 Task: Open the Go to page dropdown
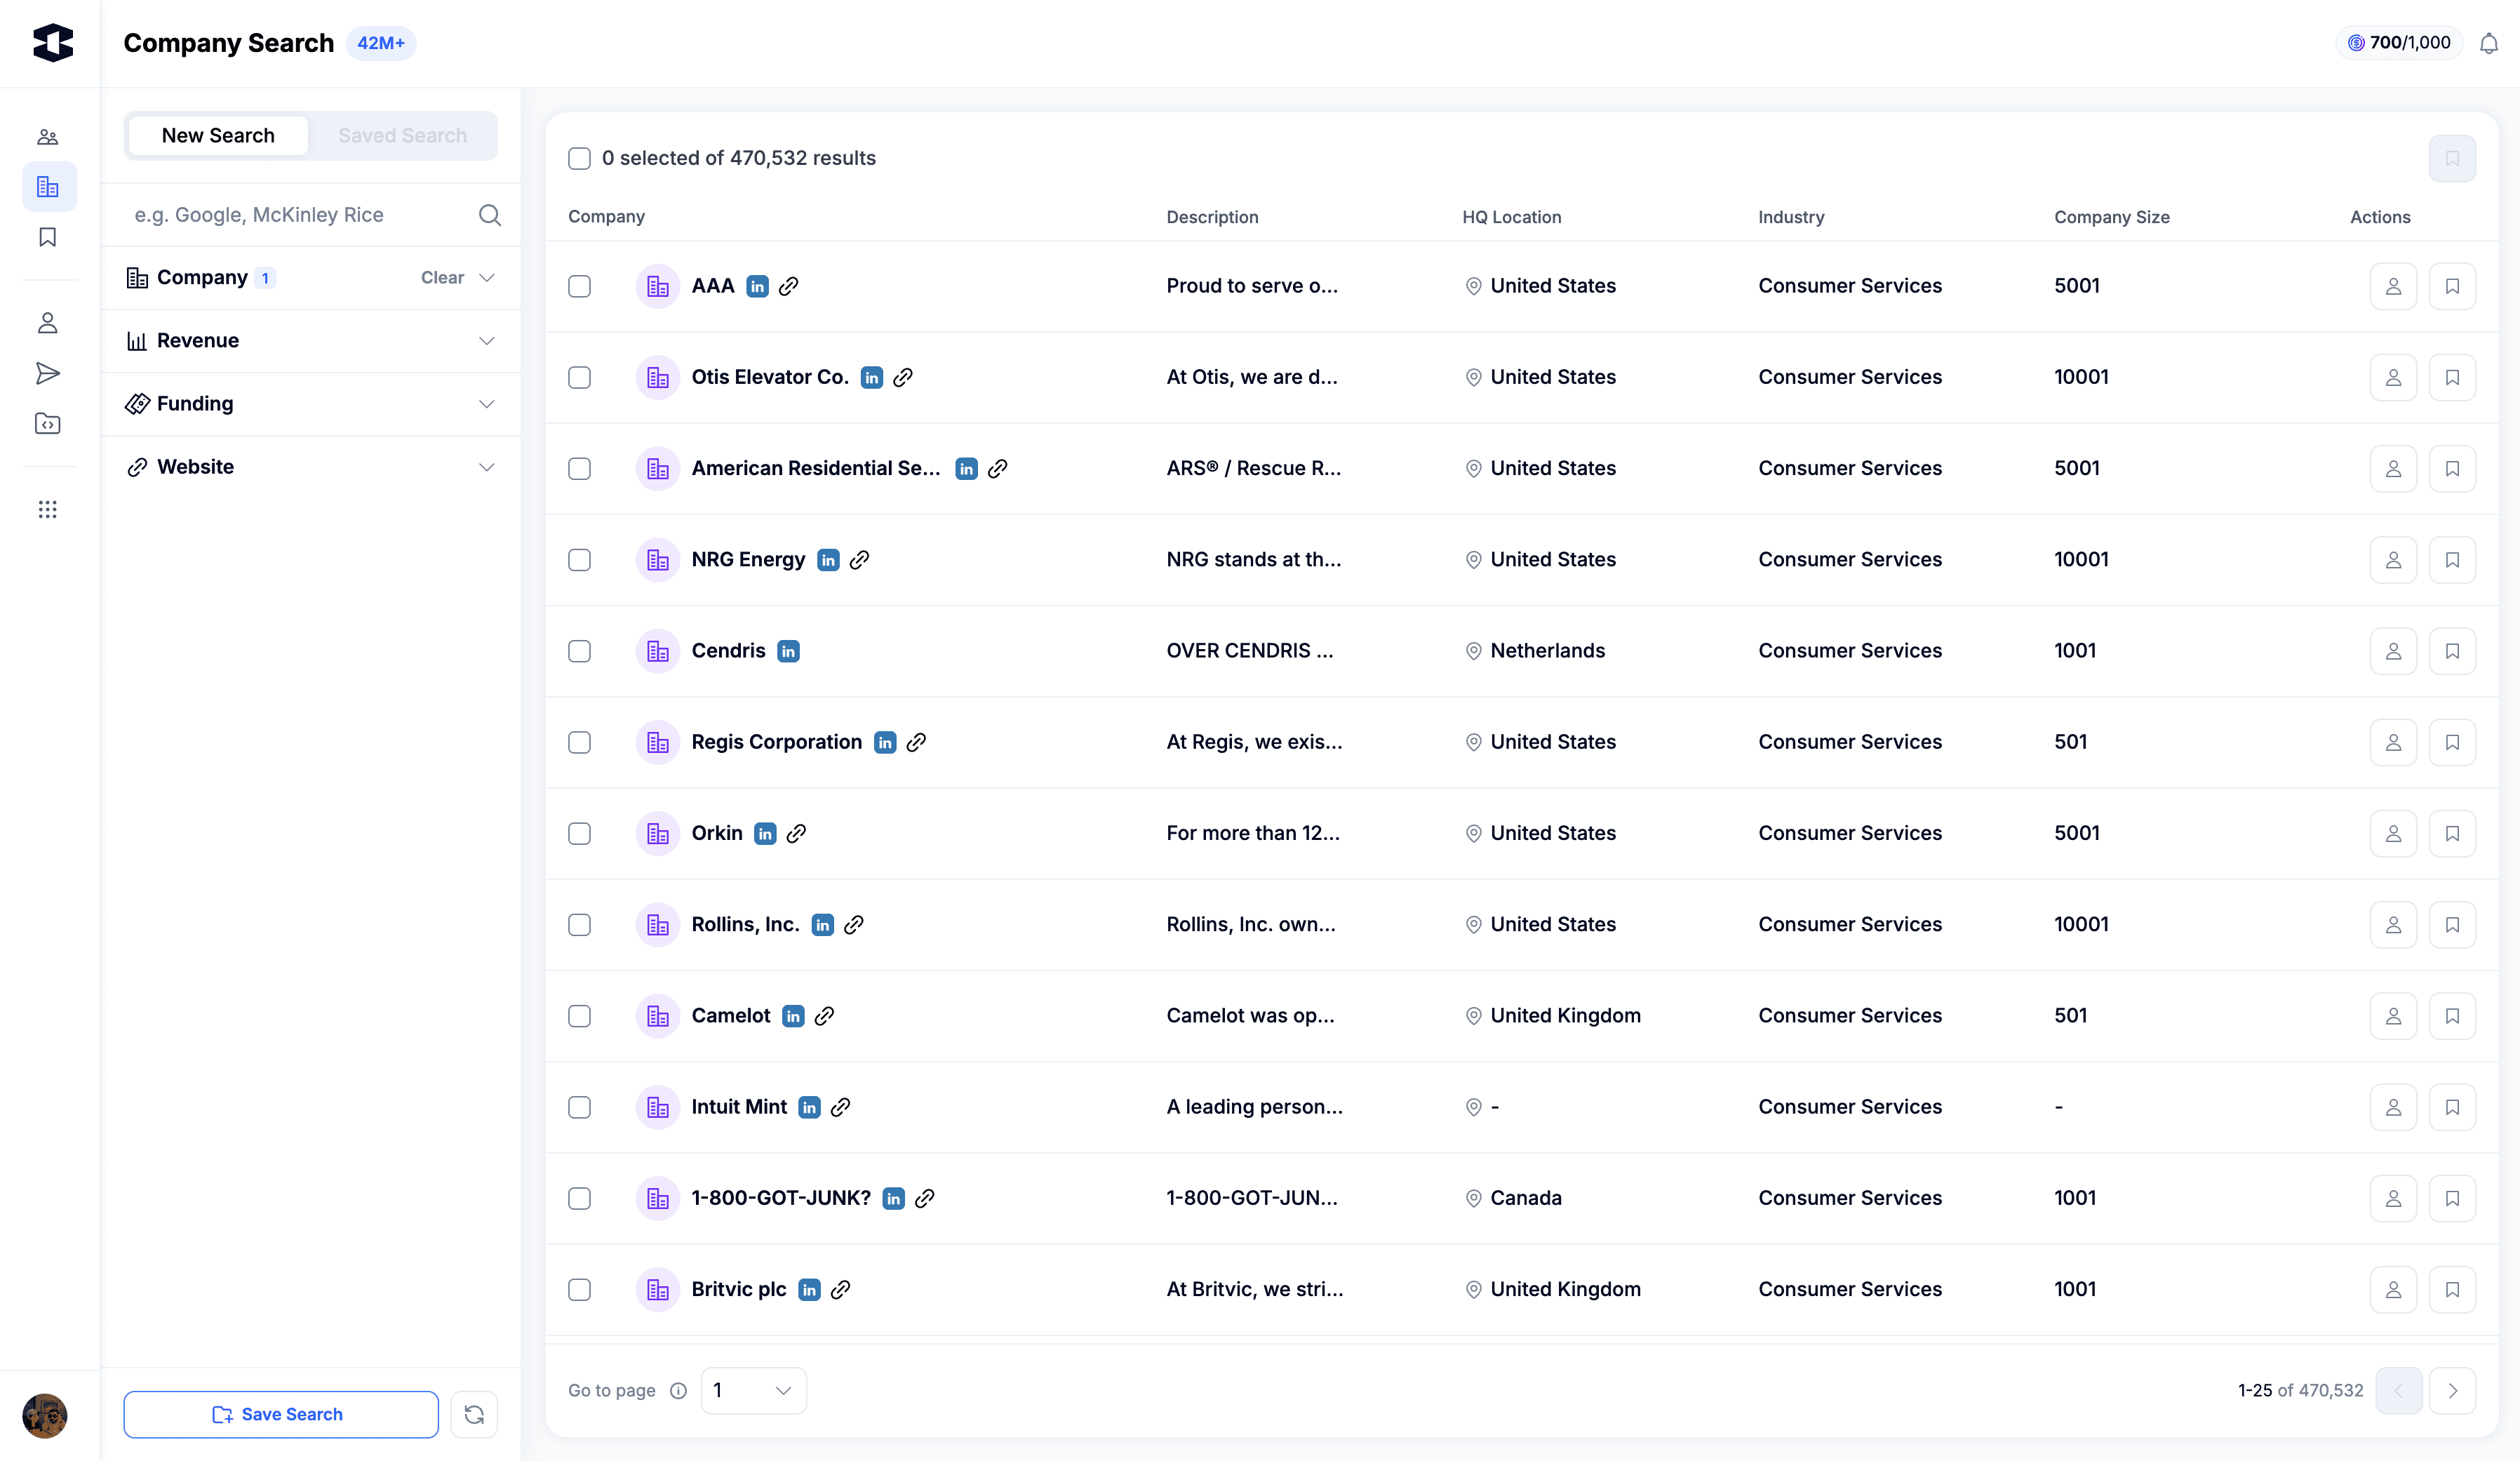753,1390
